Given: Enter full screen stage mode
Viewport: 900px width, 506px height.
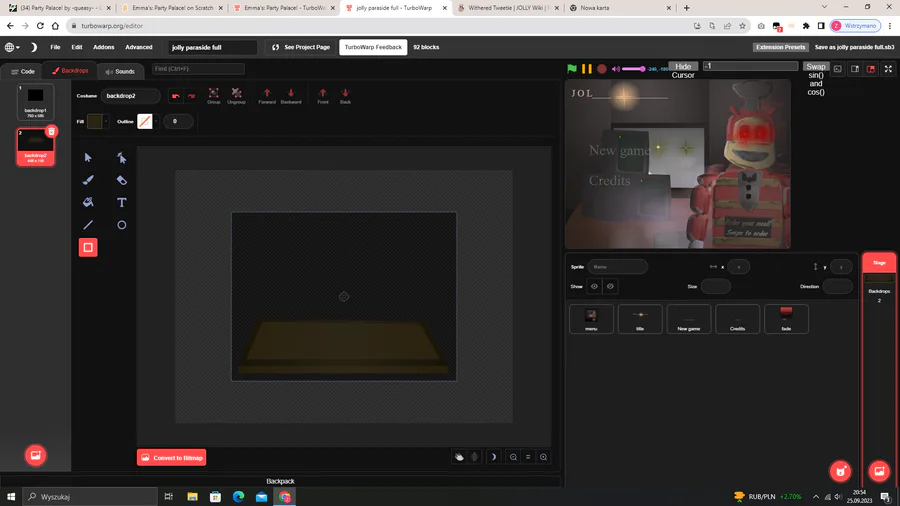Looking at the screenshot, I should pos(888,69).
